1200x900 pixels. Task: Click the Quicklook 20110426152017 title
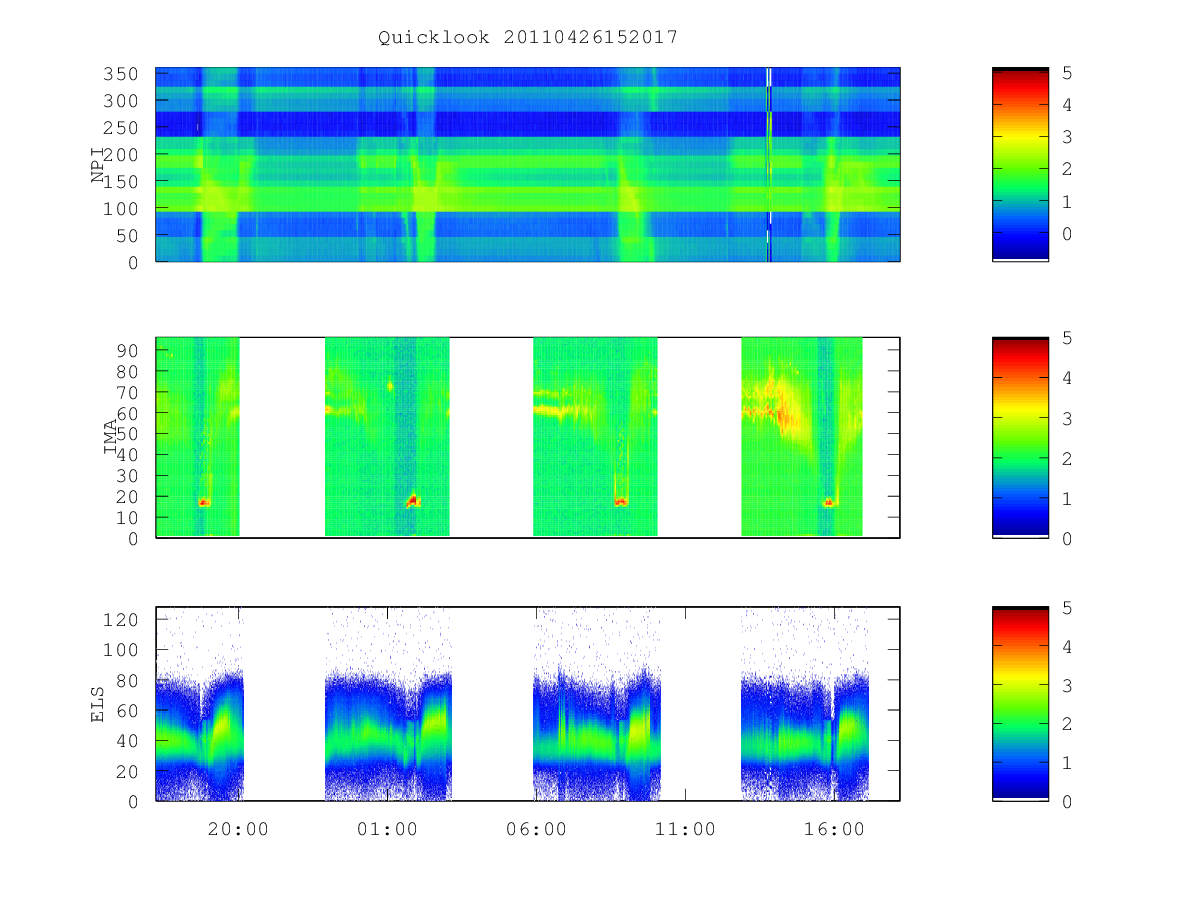pyautogui.click(x=528, y=37)
